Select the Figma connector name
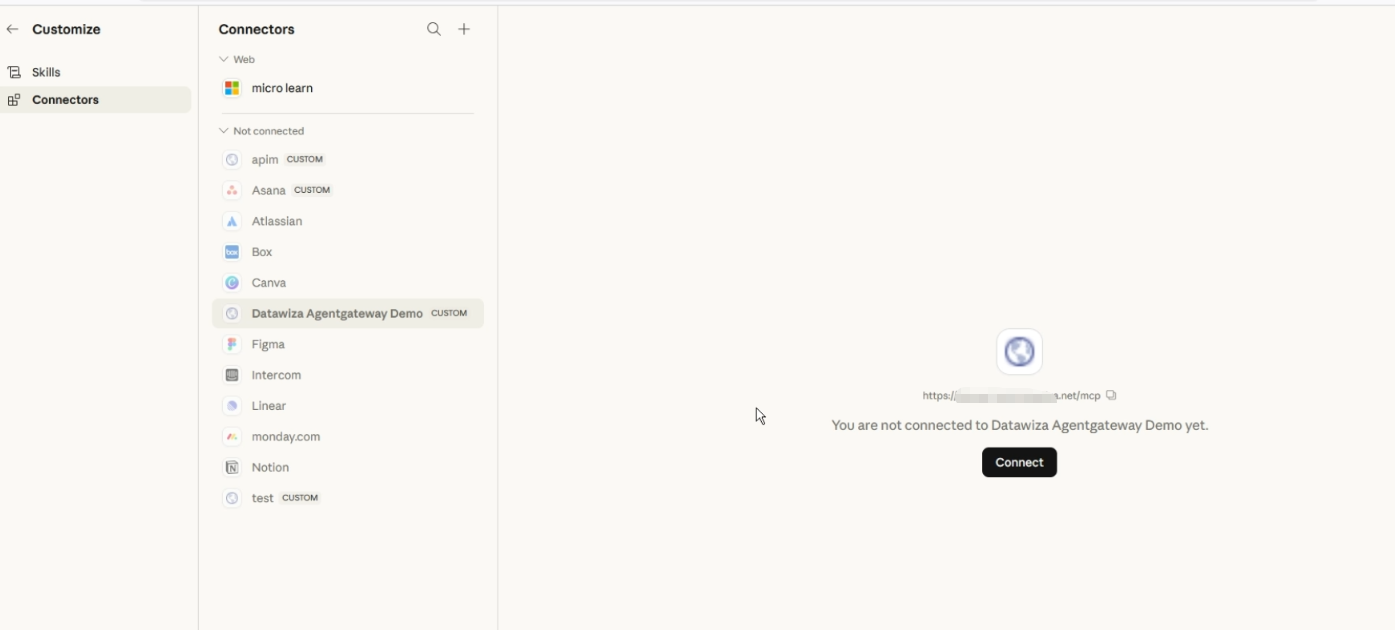The width and height of the screenshot is (1395, 630). (268, 344)
